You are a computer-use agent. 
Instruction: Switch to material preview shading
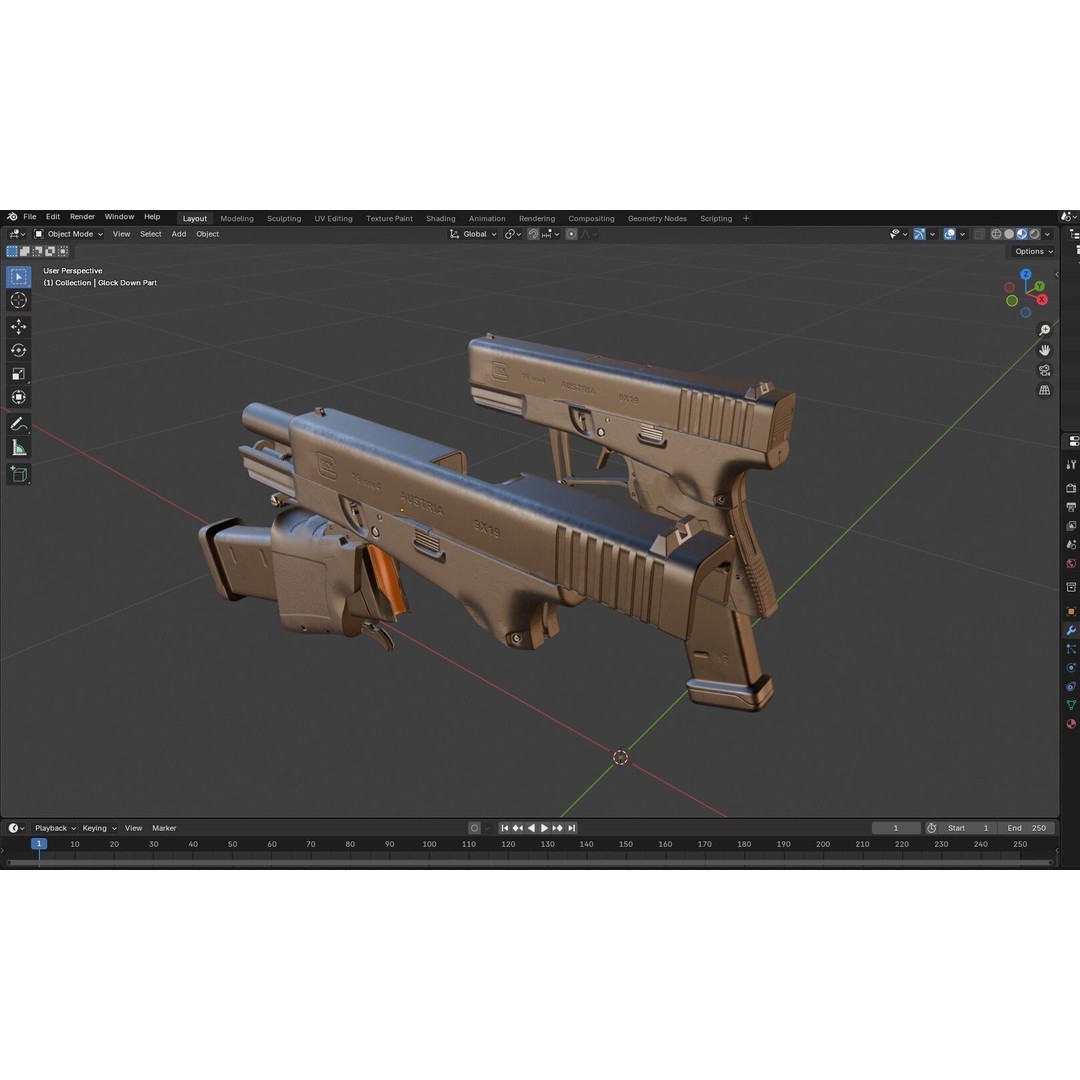point(1022,234)
